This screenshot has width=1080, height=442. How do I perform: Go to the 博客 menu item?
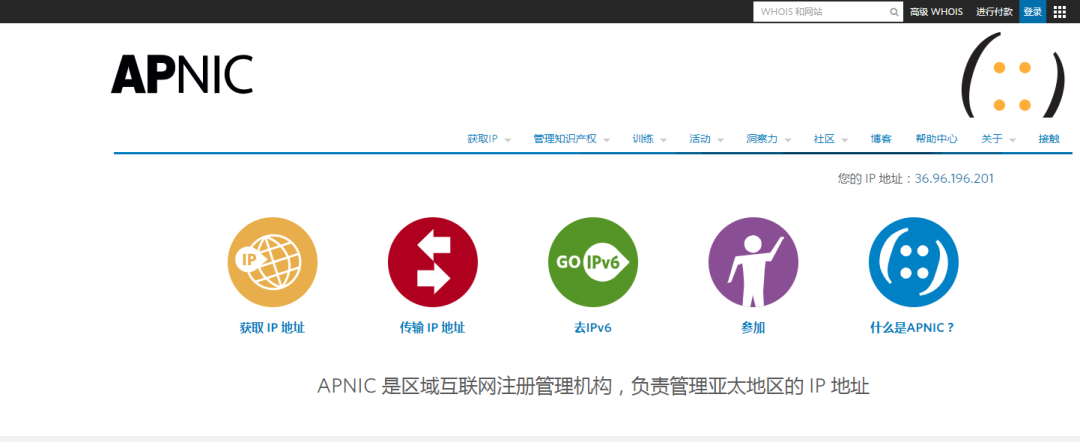881,138
